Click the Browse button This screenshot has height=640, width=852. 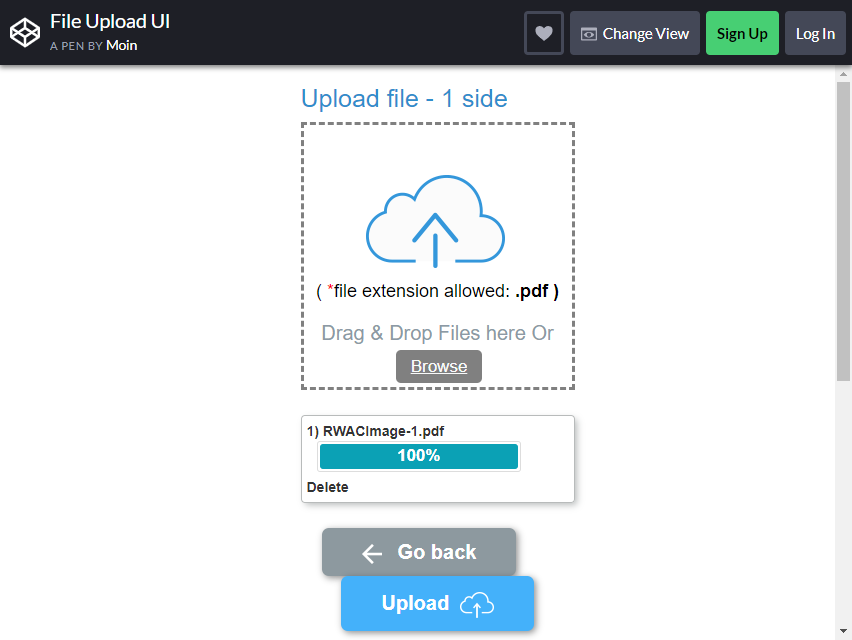click(439, 366)
